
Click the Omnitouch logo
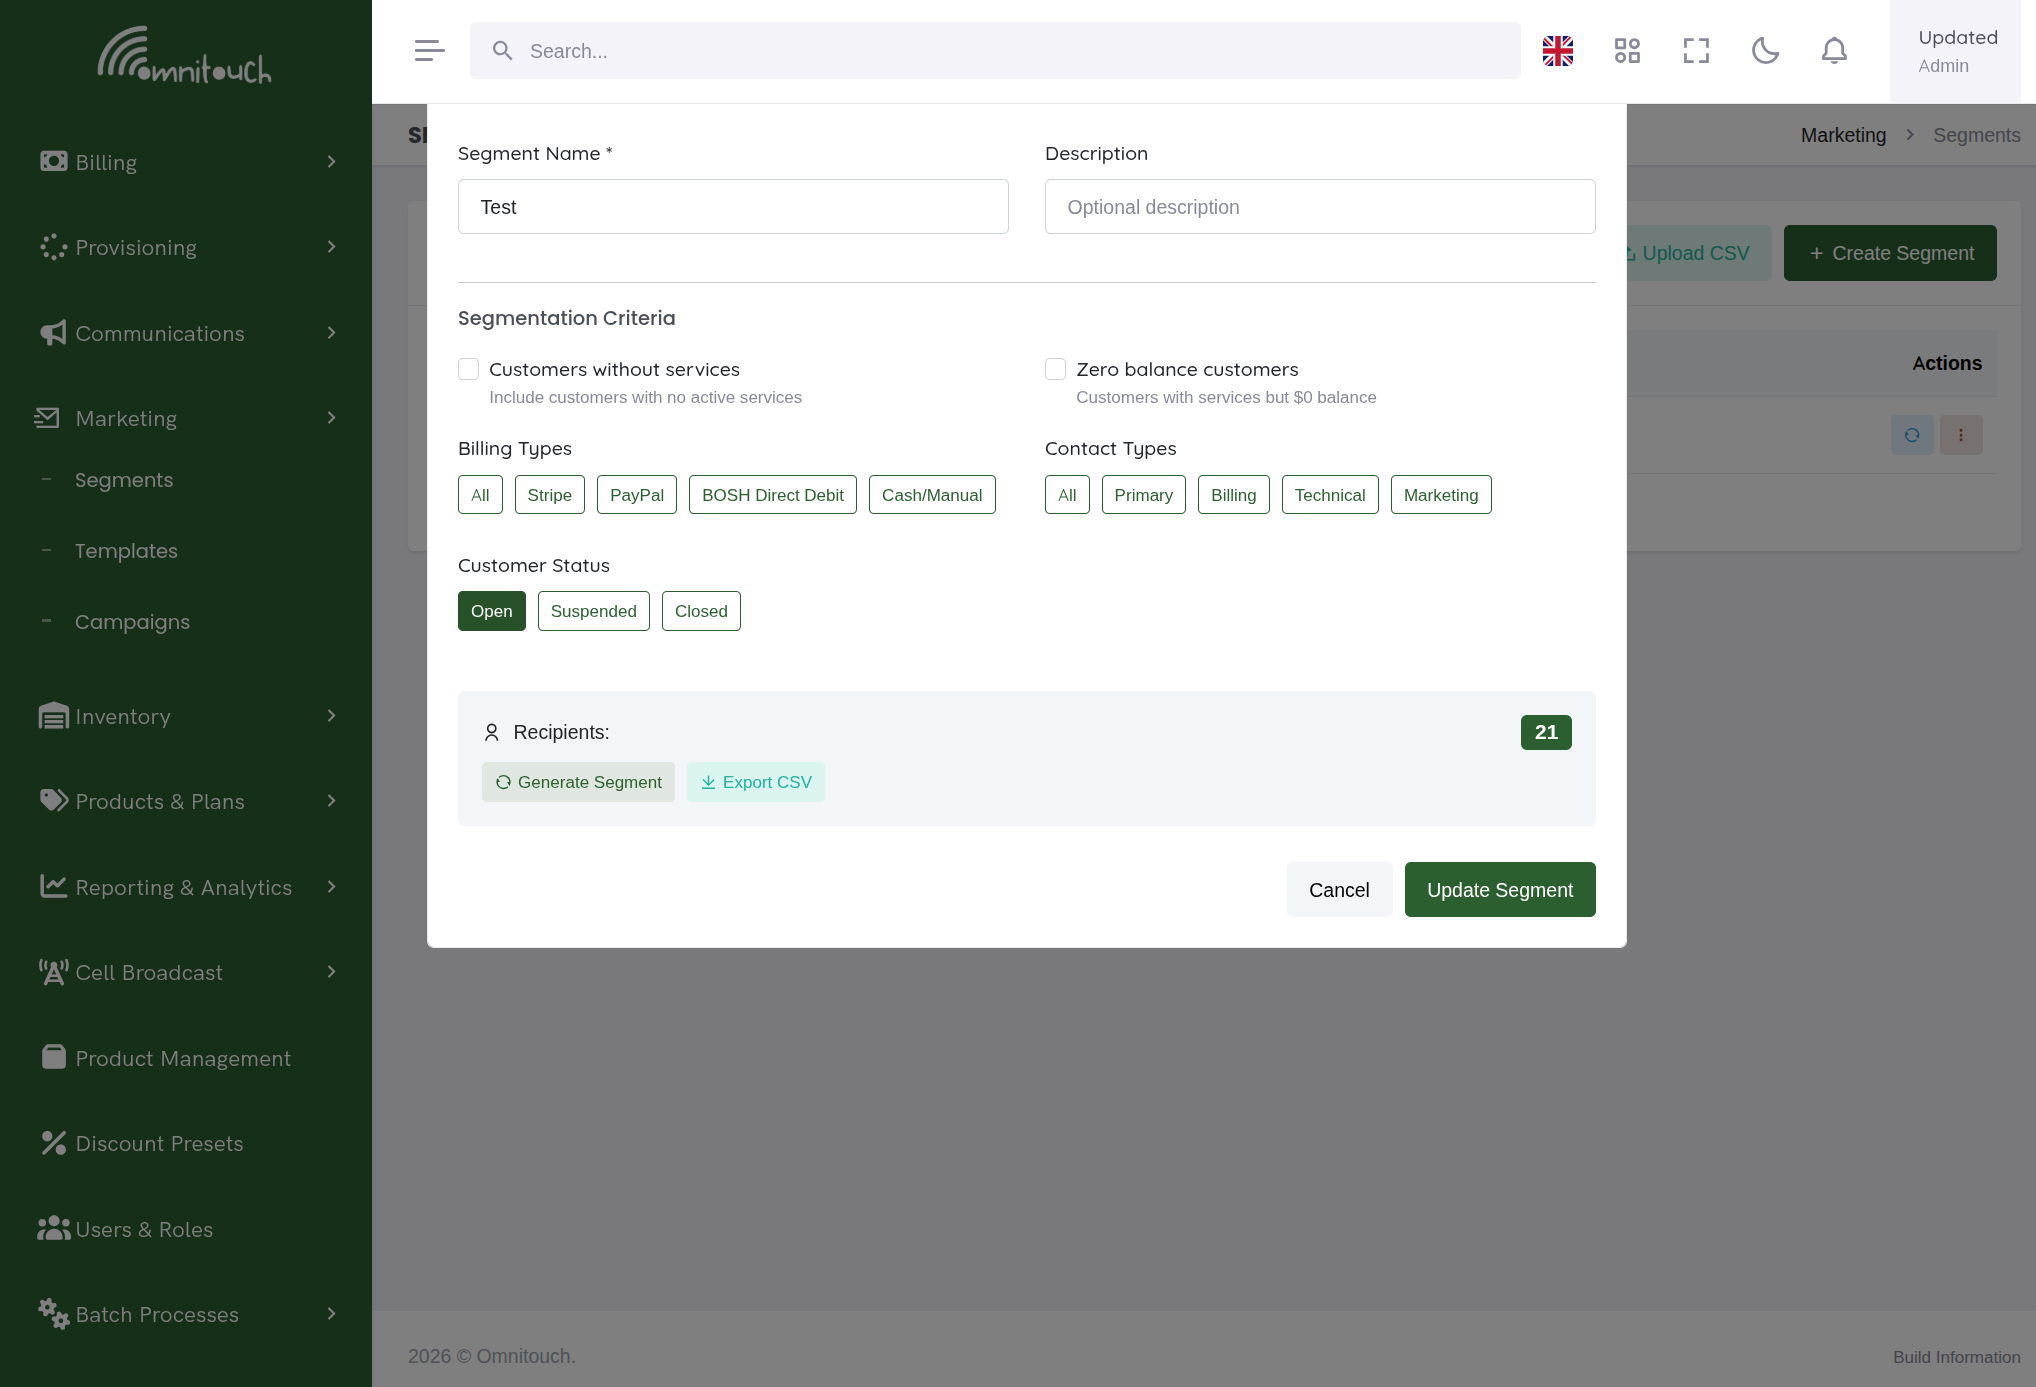[185, 55]
